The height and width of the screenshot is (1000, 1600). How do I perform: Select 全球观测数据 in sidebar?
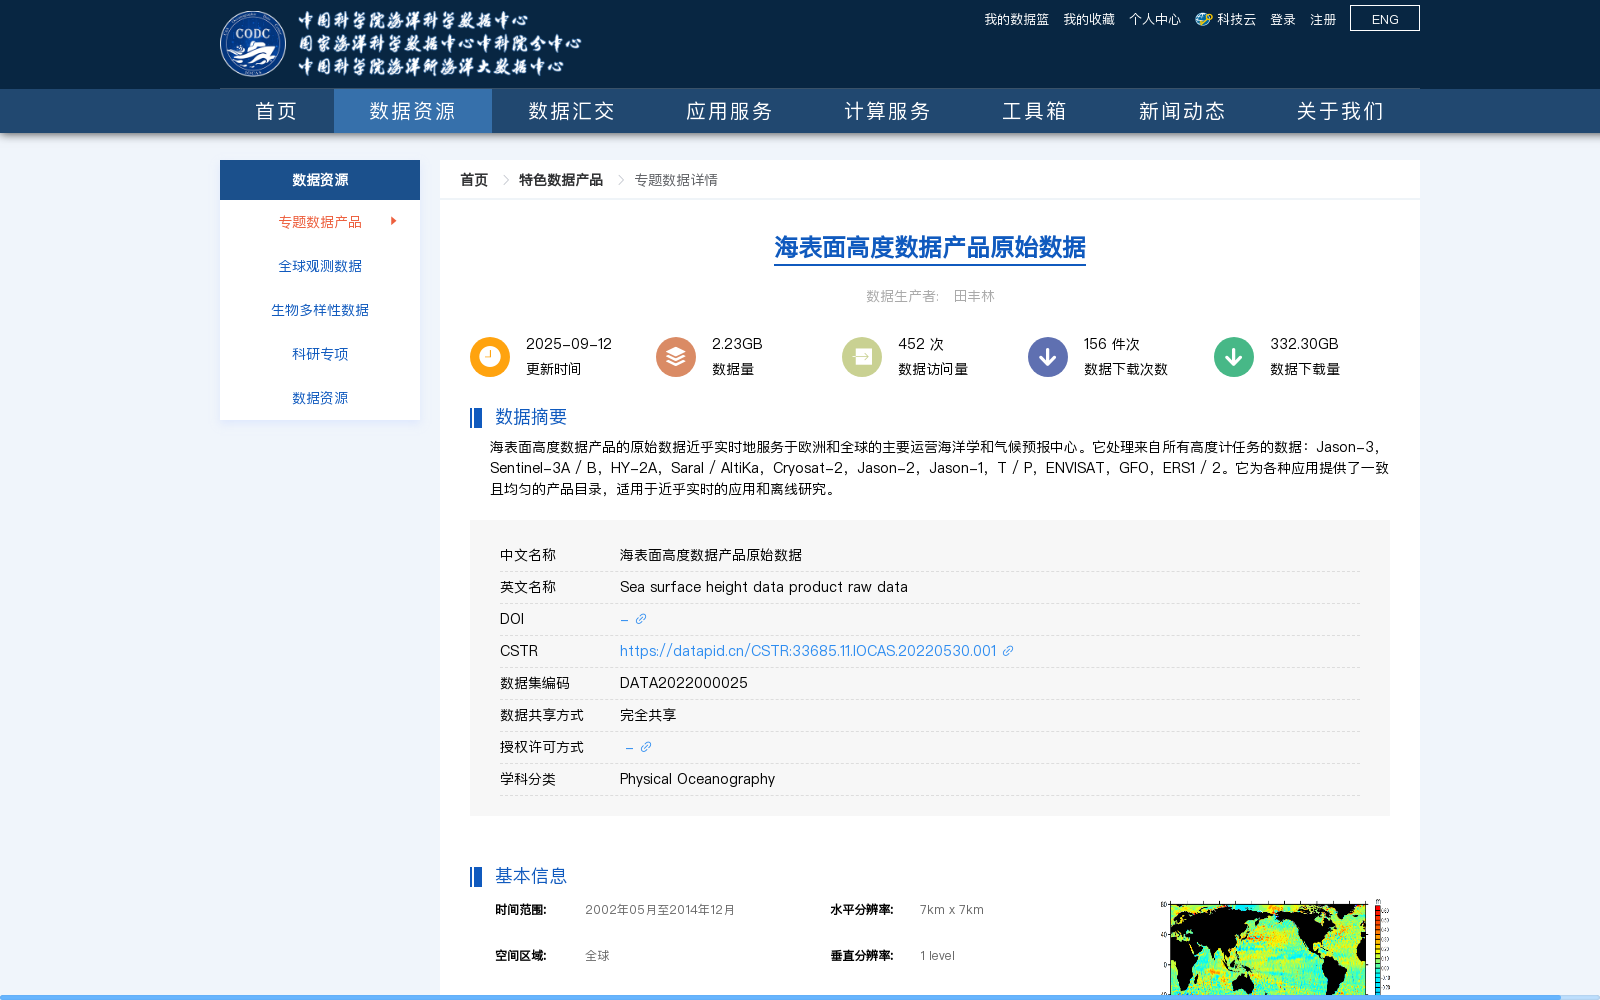tap(320, 266)
